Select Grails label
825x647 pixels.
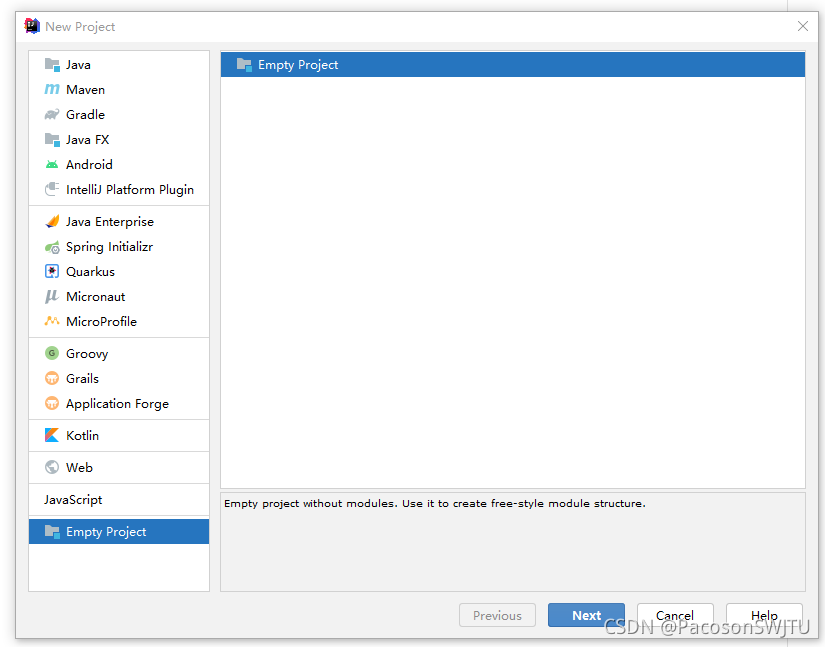pyautogui.click(x=83, y=379)
